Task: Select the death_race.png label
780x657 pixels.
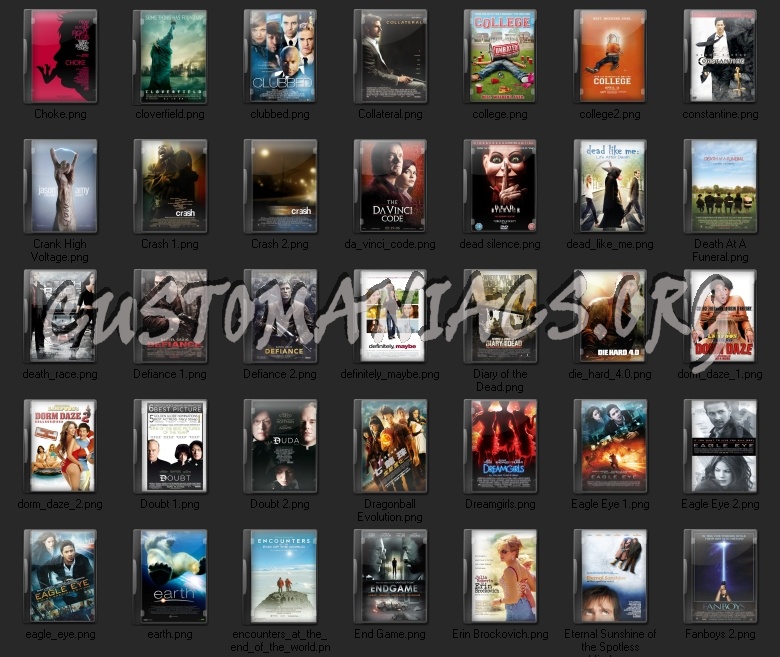Action: point(60,374)
